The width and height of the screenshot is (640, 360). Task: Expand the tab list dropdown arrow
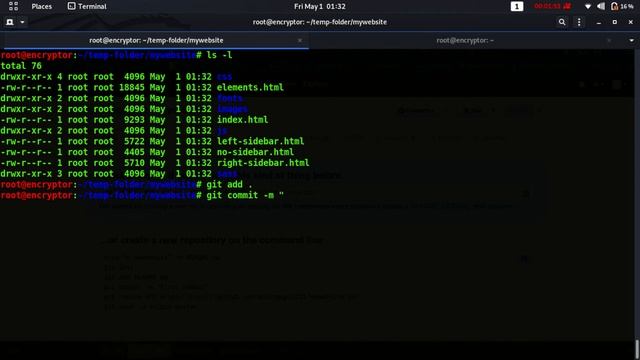tap(631, 40)
